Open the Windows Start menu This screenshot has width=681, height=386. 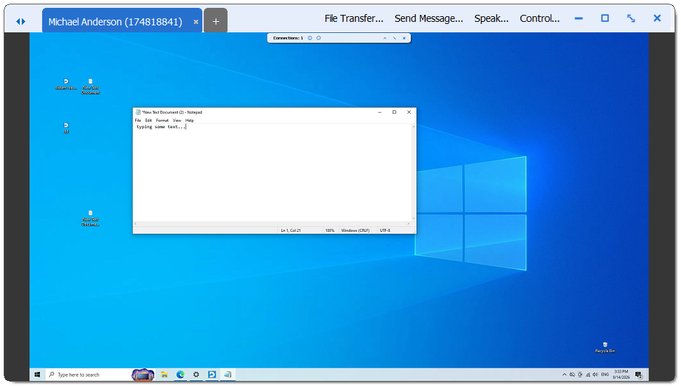[37, 374]
